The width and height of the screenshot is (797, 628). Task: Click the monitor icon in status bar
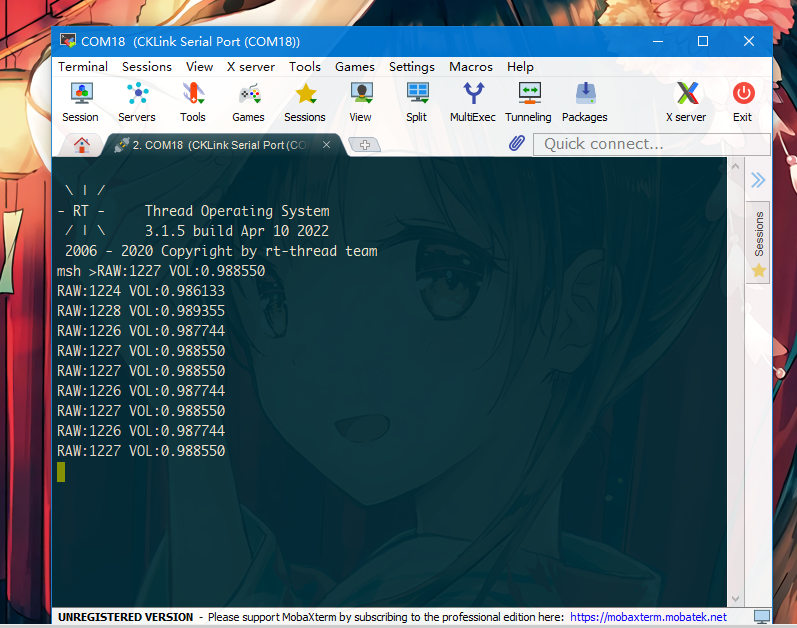click(x=761, y=617)
